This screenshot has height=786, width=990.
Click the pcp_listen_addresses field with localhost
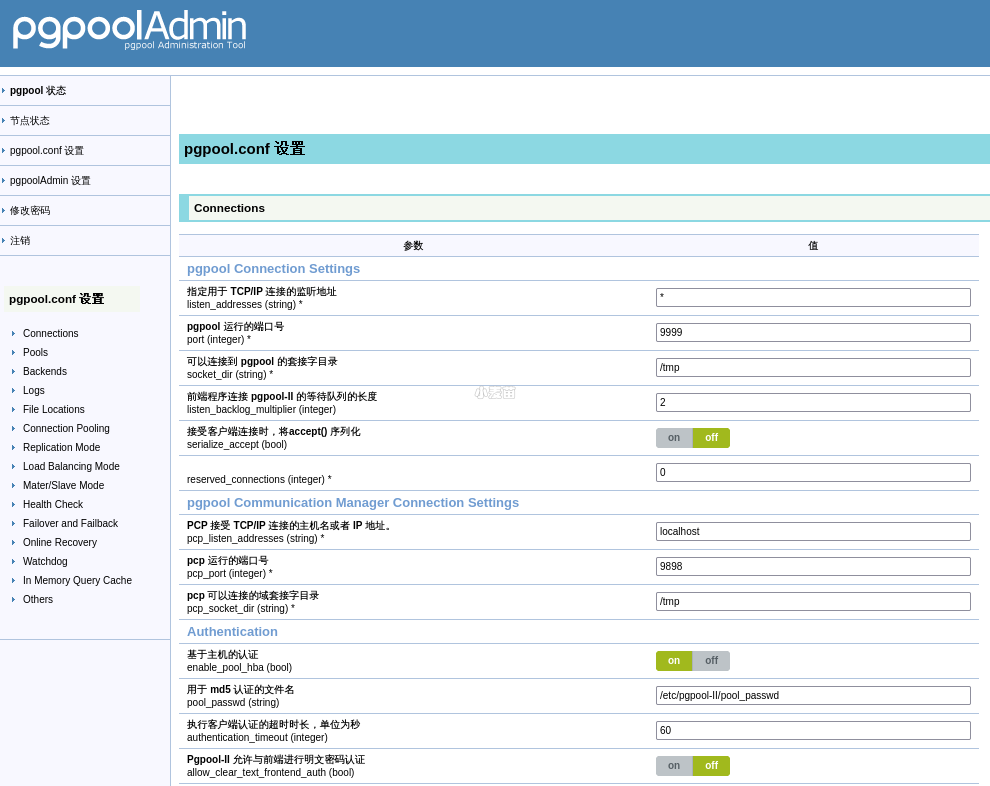point(813,532)
